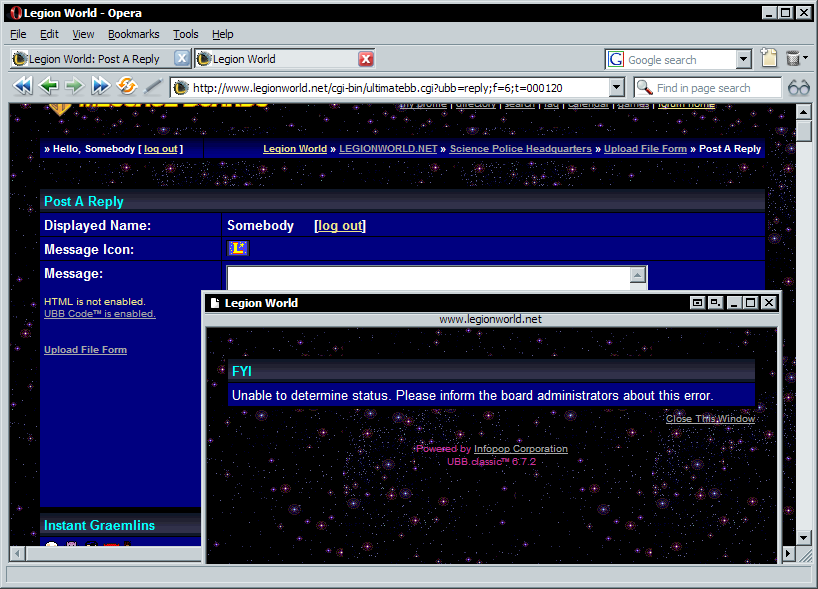Maximize the Legion World popup window
The width and height of the screenshot is (818, 589).
click(x=751, y=303)
